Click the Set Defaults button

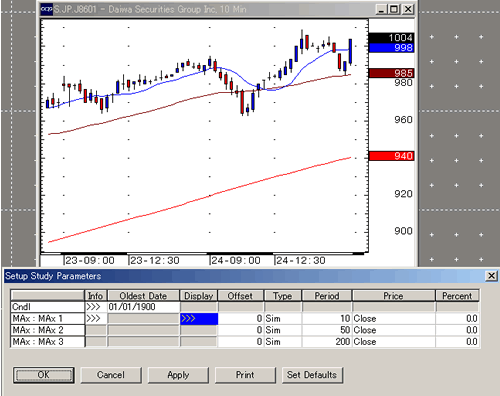pyautogui.click(x=312, y=375)
